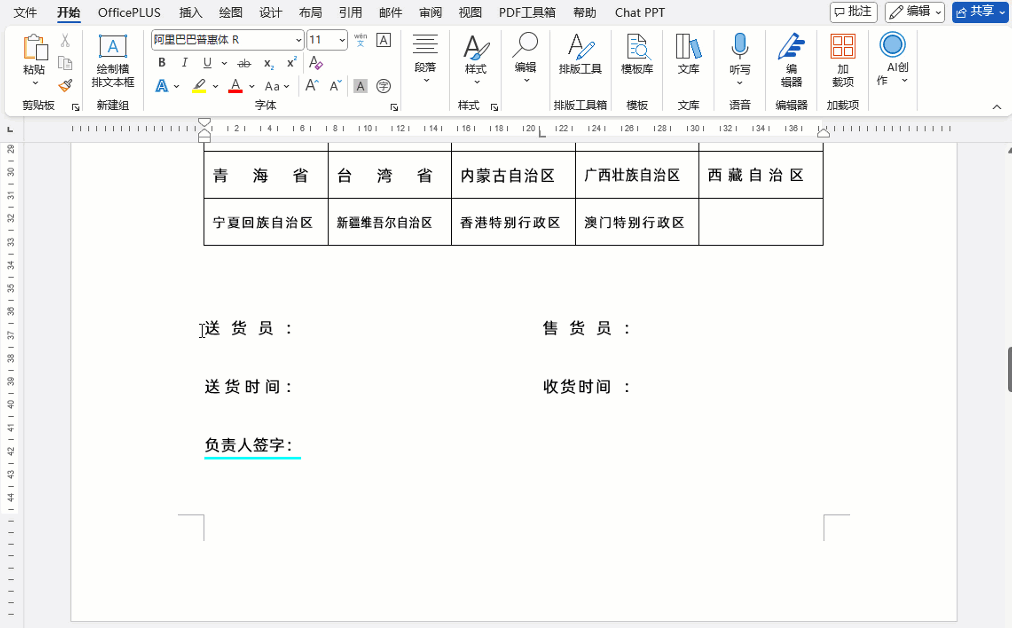The image size is (1012, 628).
Task: Open Styles pane launcher
Action: [494, 107]
